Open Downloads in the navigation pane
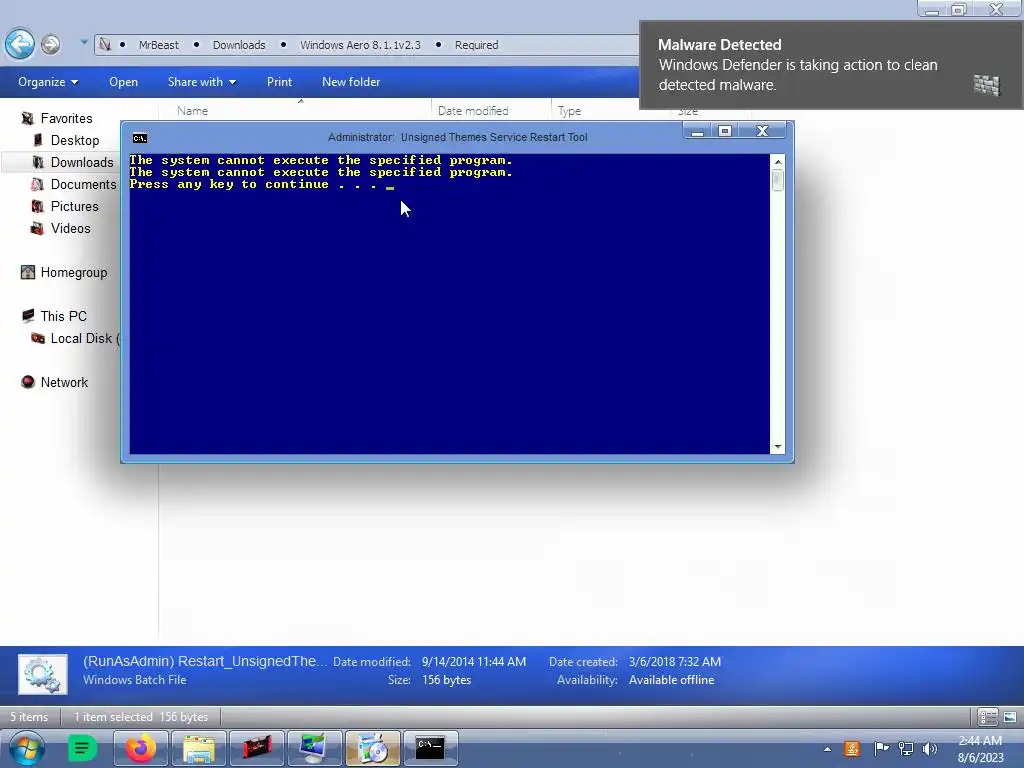This screenshot has width=1024, height=768. point(82,162)
